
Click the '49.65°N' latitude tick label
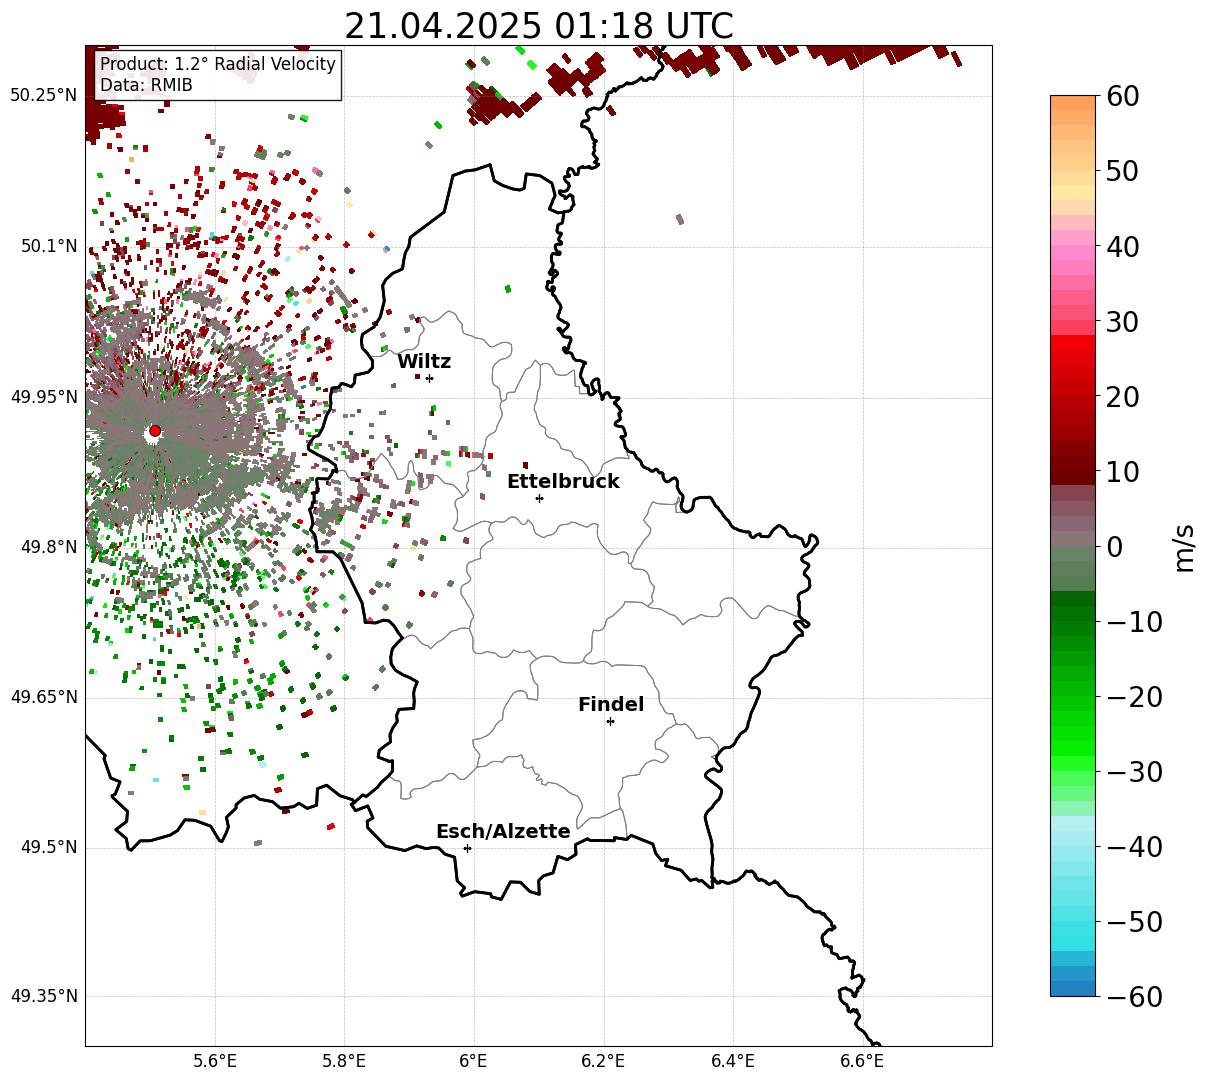click(43, 697)
